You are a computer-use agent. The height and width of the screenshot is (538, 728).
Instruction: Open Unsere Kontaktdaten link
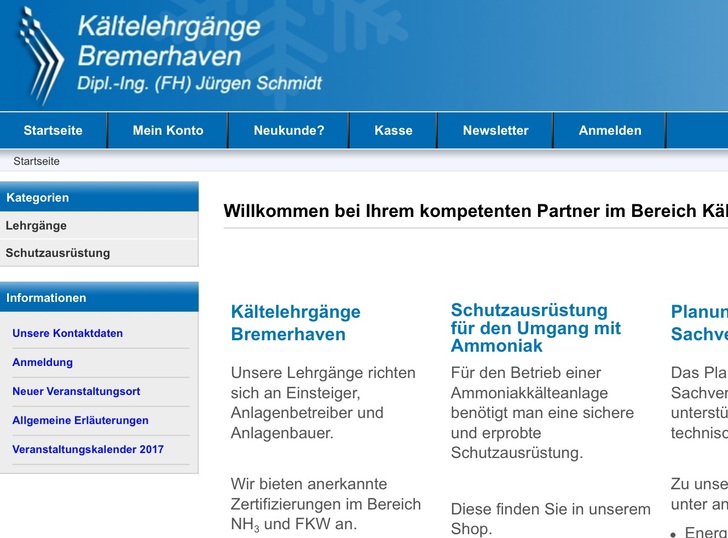pyautogui.click(x=68, y=333)
